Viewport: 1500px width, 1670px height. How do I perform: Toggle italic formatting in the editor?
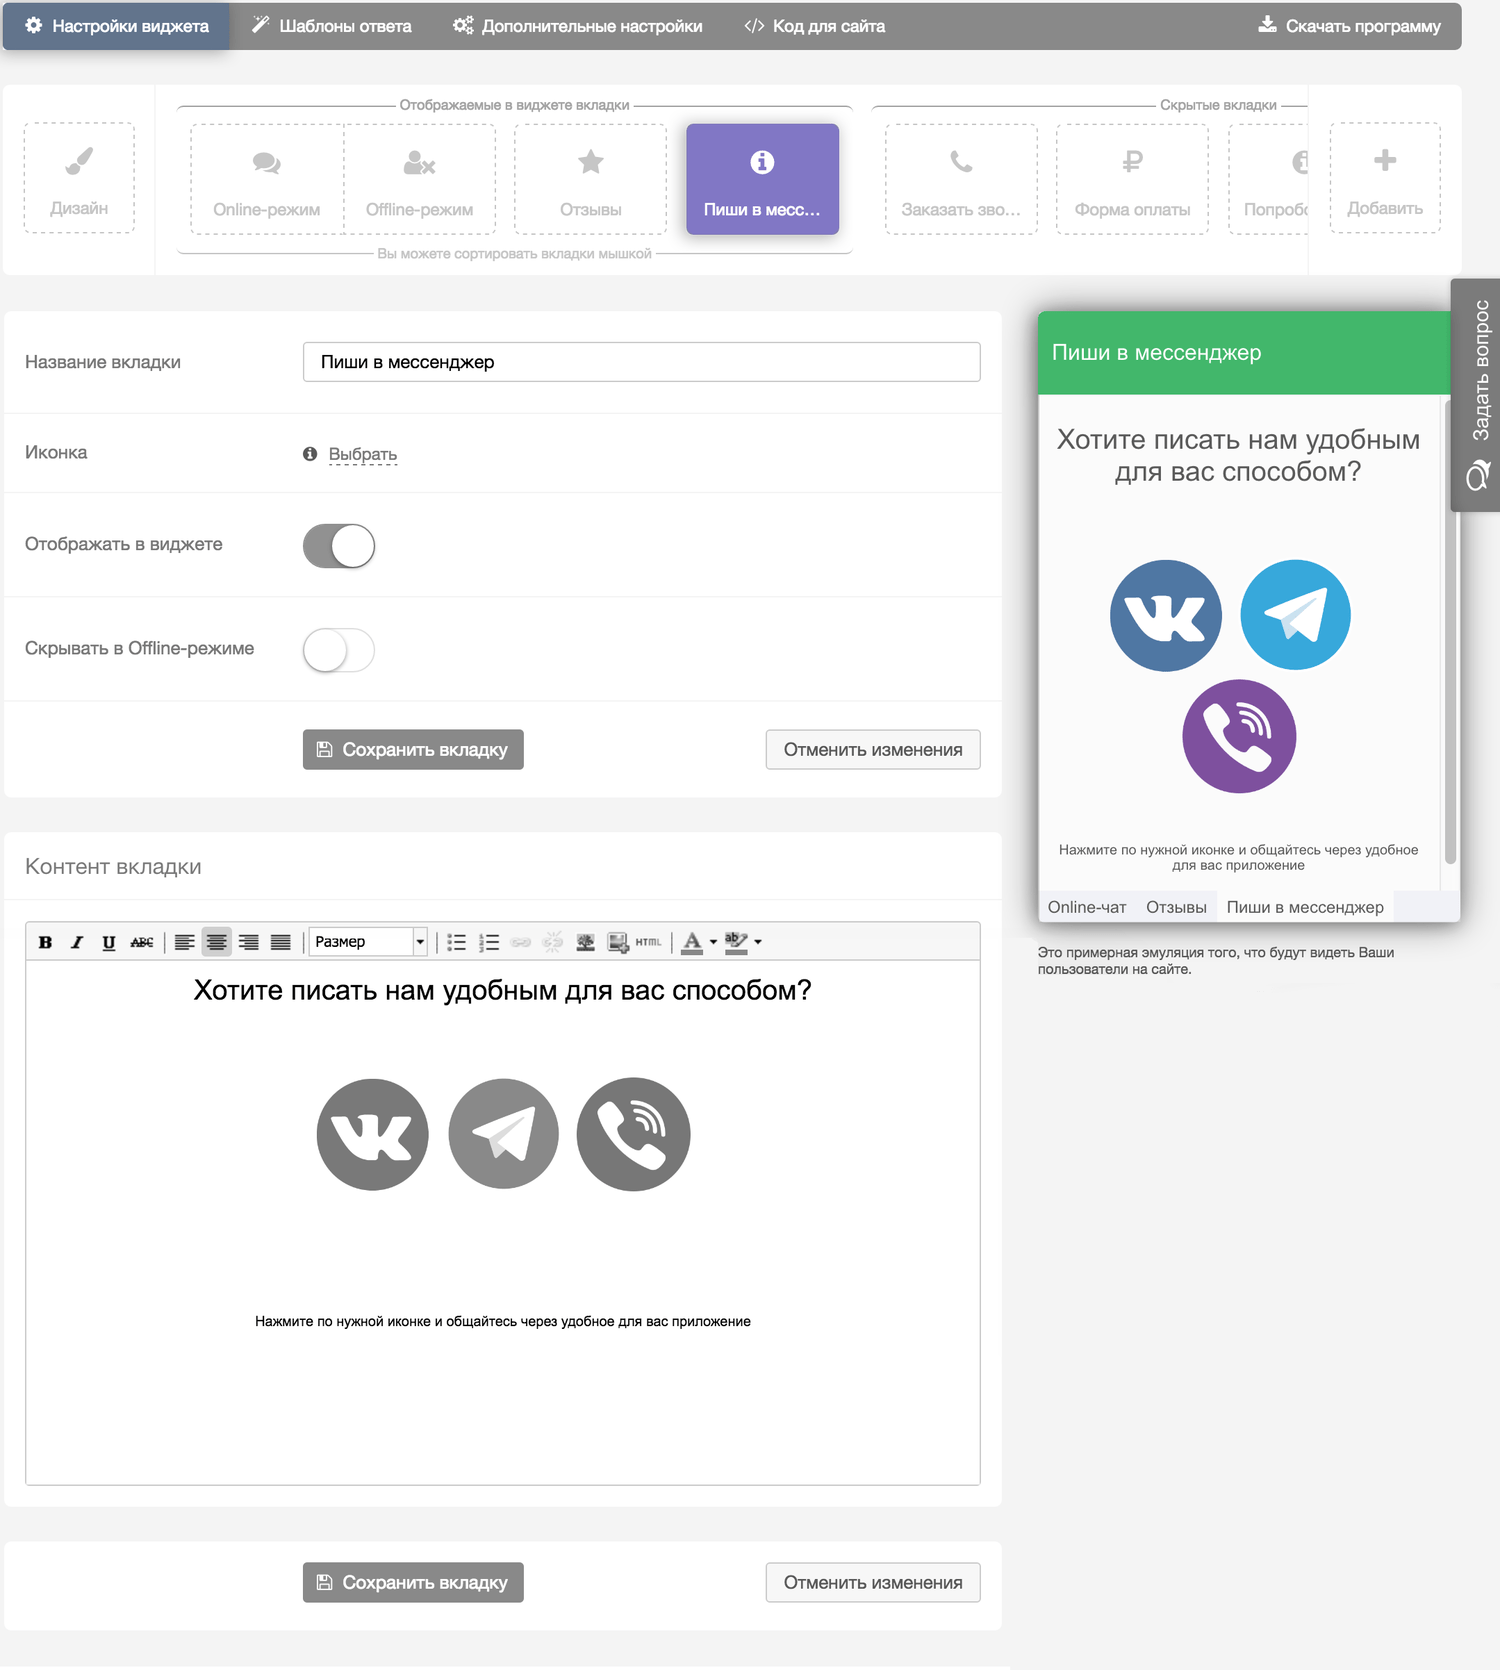77,942
